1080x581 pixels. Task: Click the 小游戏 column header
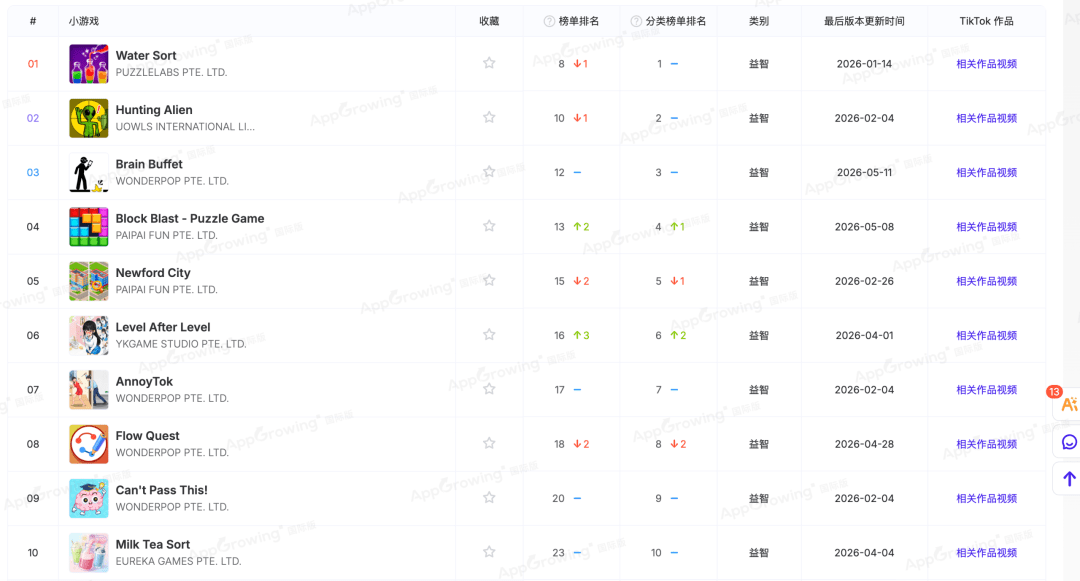coord(83,21)
